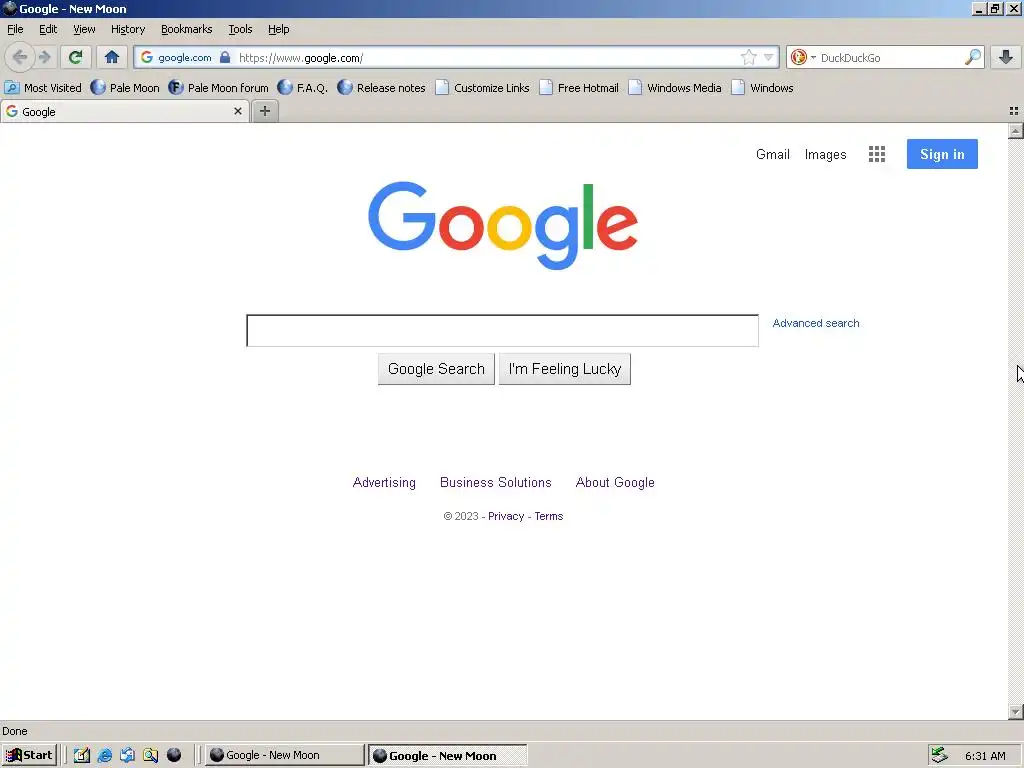
Task: Open the Downloads arrow button
Action: pyautogui.click(x=1006, y=57)
